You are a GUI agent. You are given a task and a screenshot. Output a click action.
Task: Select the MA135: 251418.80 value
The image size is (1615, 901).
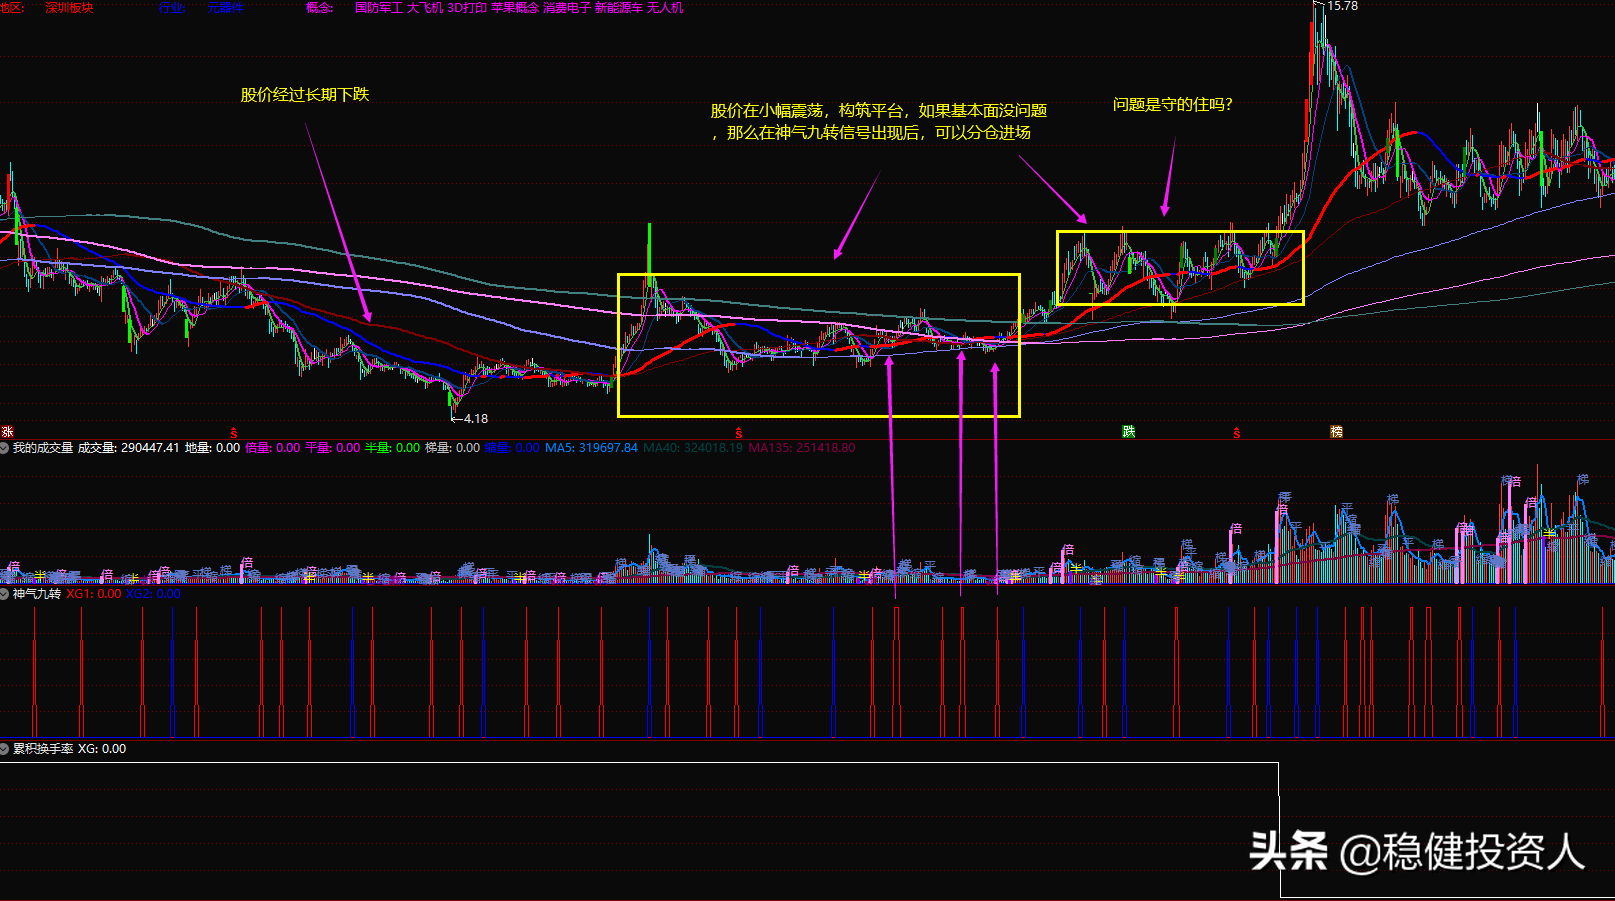click(x=802, y=448)
